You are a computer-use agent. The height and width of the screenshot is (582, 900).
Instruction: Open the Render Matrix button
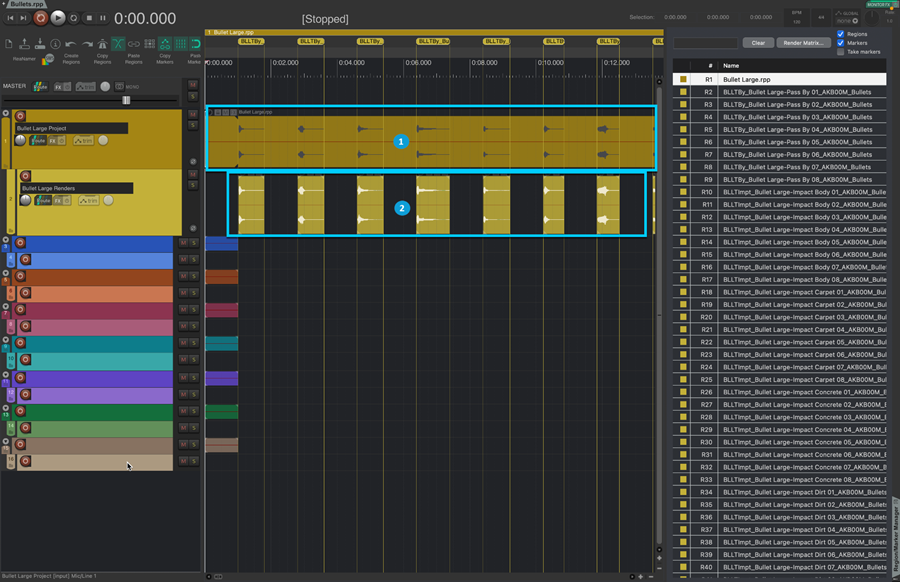click(x=803, y=43)
